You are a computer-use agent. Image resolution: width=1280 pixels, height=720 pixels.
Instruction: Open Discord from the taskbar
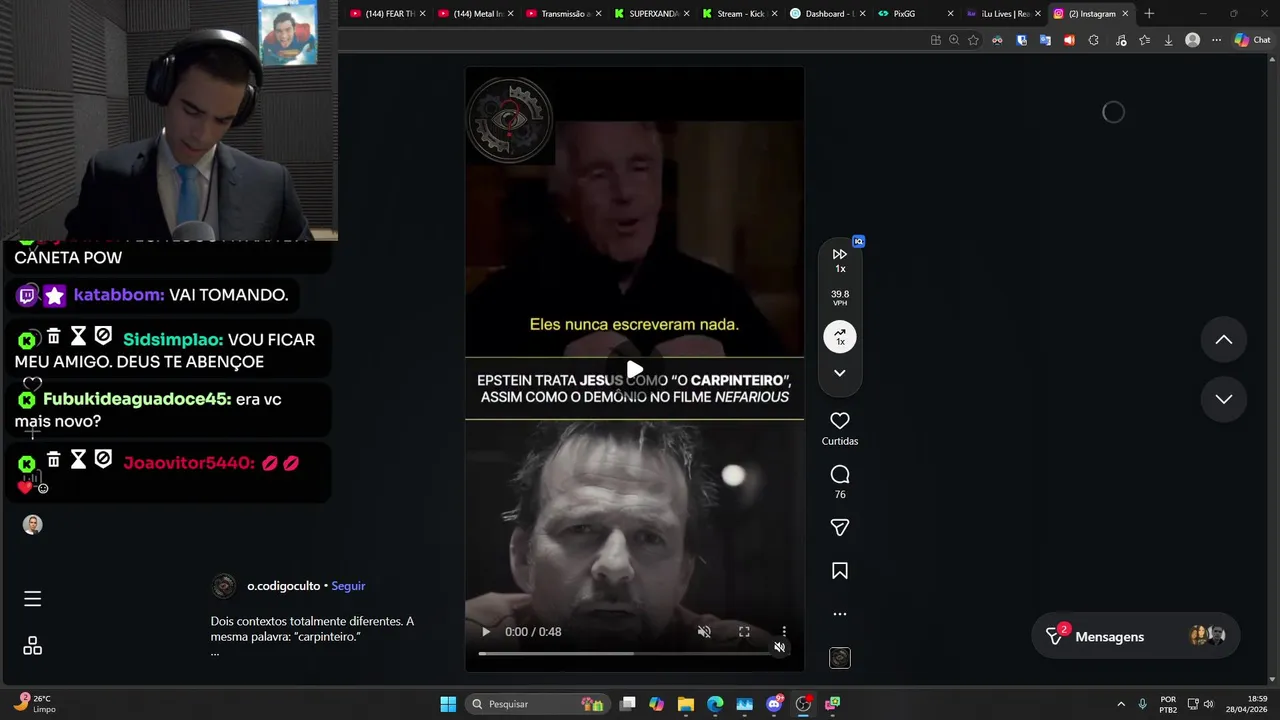click(774, 704)
